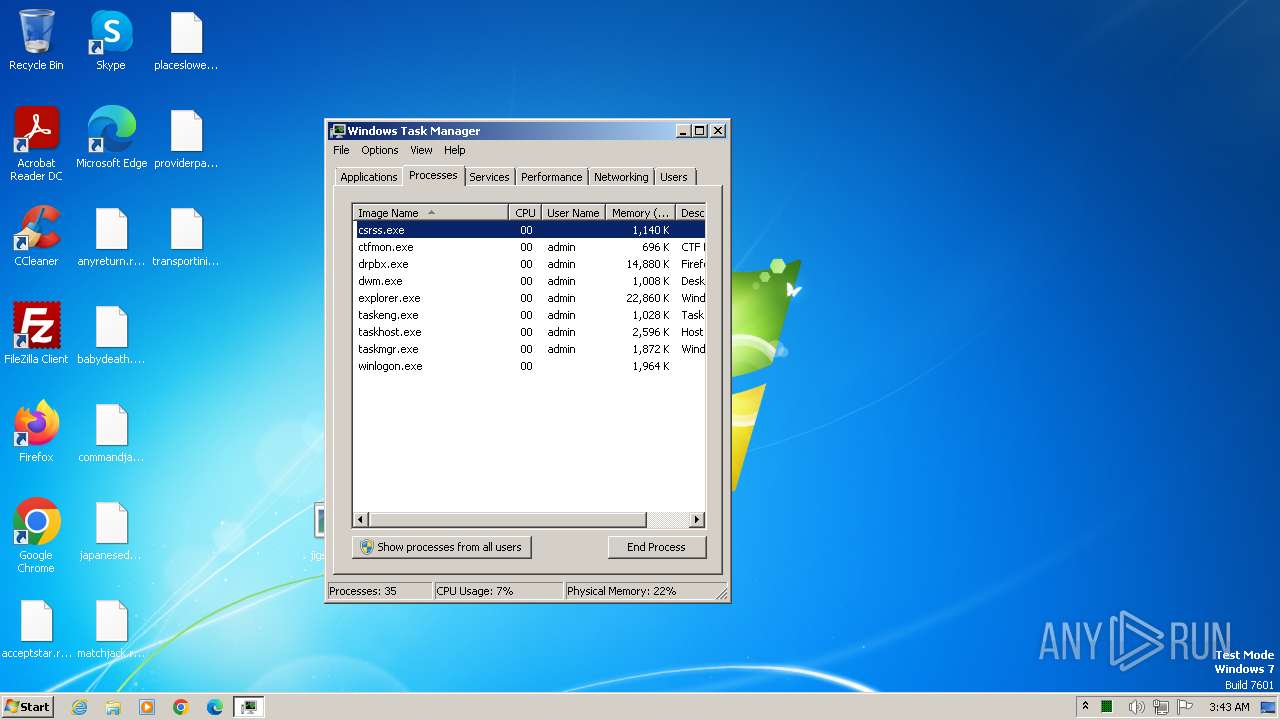Sort by CPU column header
1280x720 pixels.
[525, 213]
